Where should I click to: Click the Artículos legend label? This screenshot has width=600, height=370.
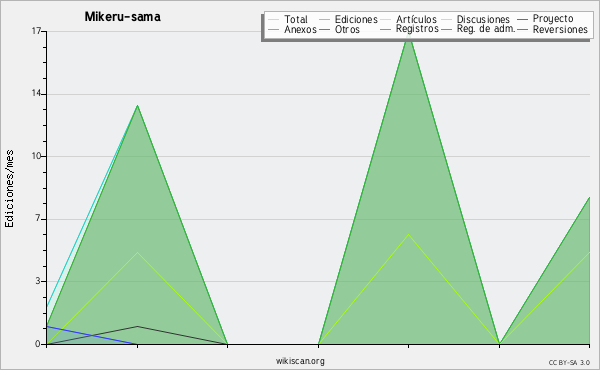point(416,19)
